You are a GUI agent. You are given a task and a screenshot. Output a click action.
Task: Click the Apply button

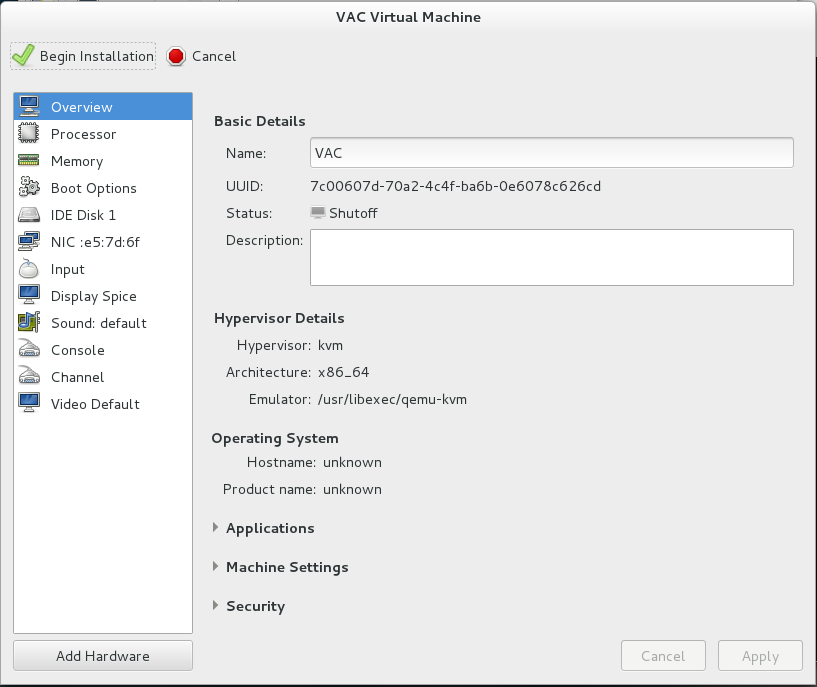point(760,656)
